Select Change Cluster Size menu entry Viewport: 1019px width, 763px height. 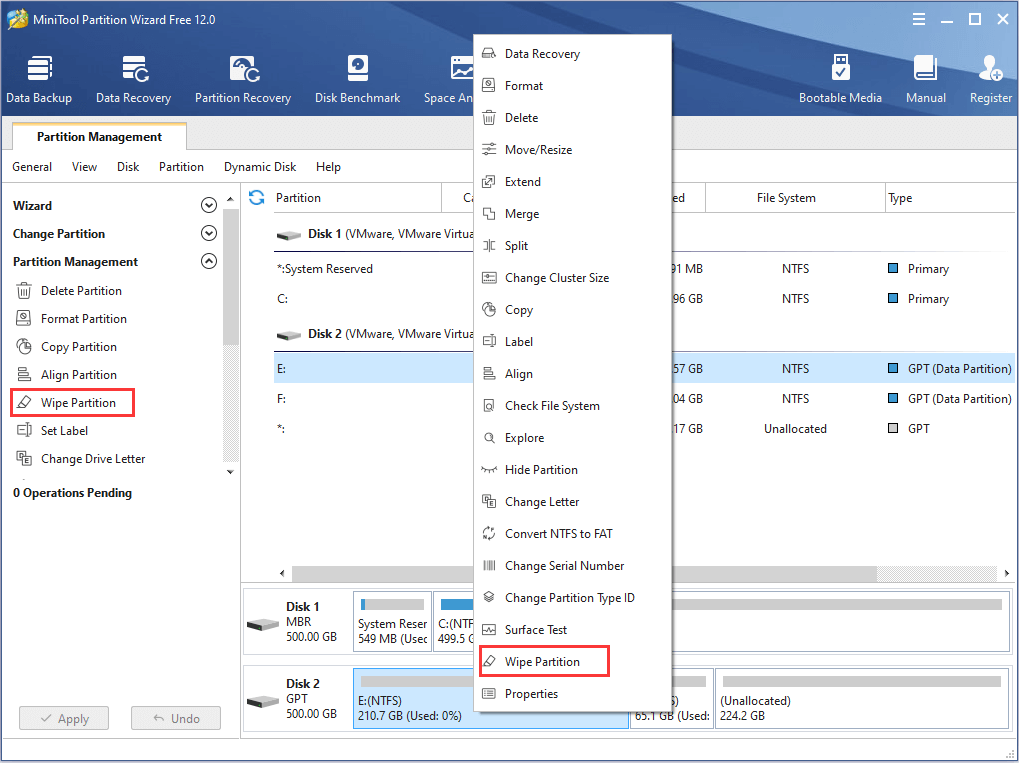click(572, 278)
